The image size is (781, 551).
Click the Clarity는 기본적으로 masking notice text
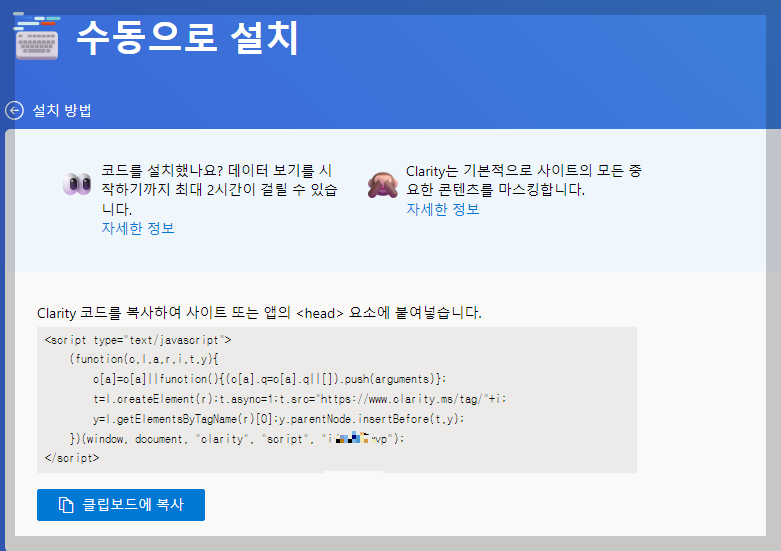point(524,180)
